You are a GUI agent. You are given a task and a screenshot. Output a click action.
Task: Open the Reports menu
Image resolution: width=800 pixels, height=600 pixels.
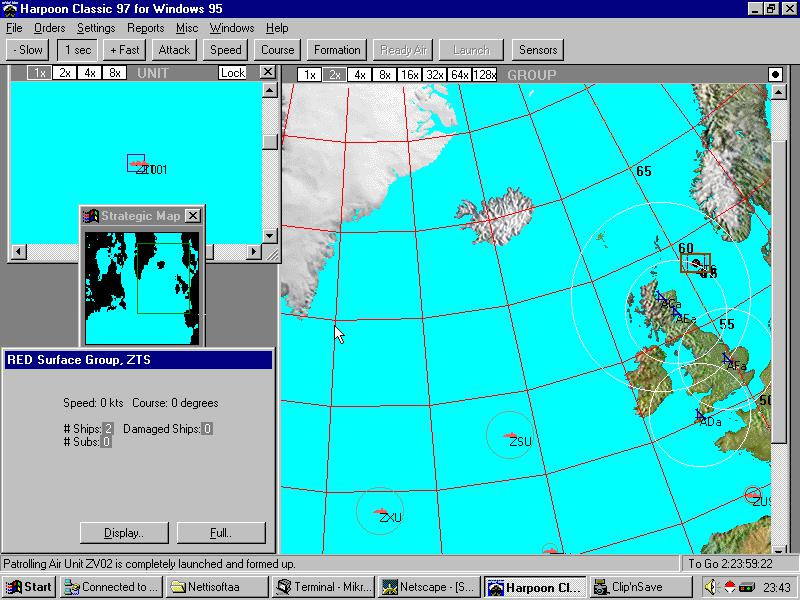[145, 28]
